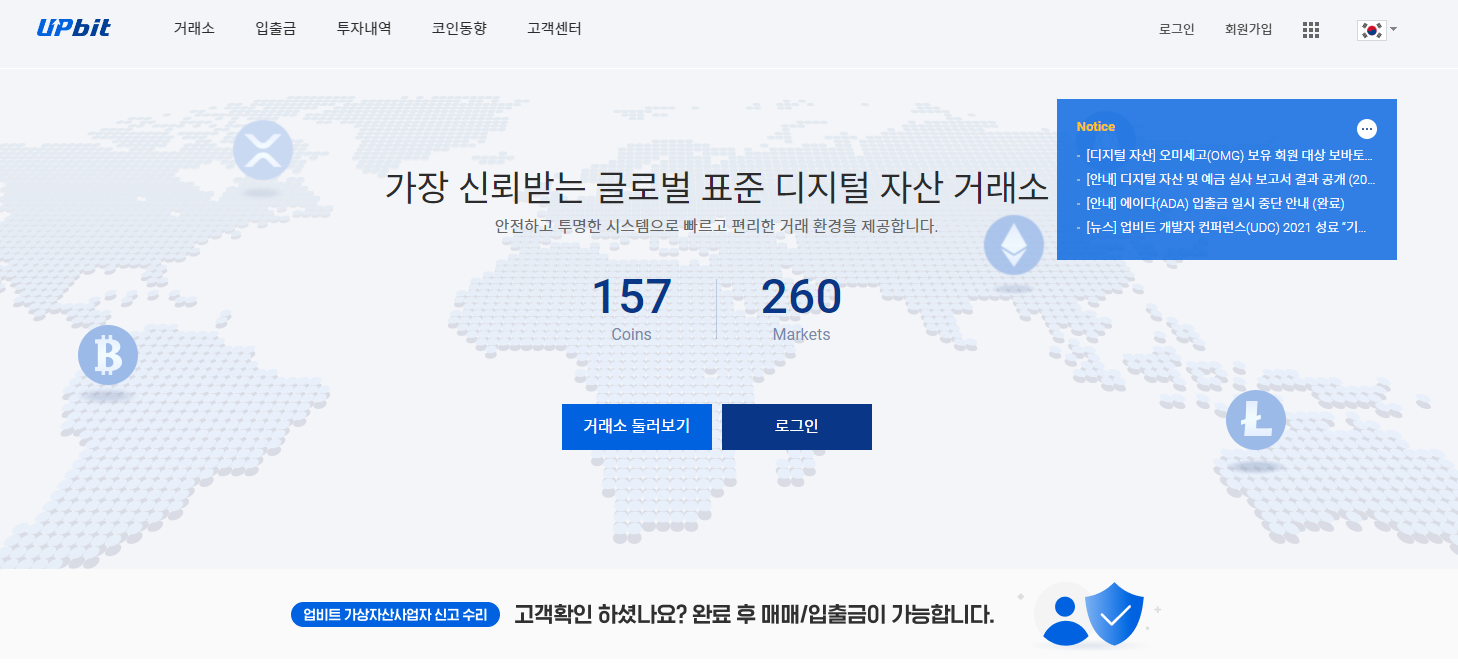
Task: Click the Bitcoin coin icon
Action: 107,355
